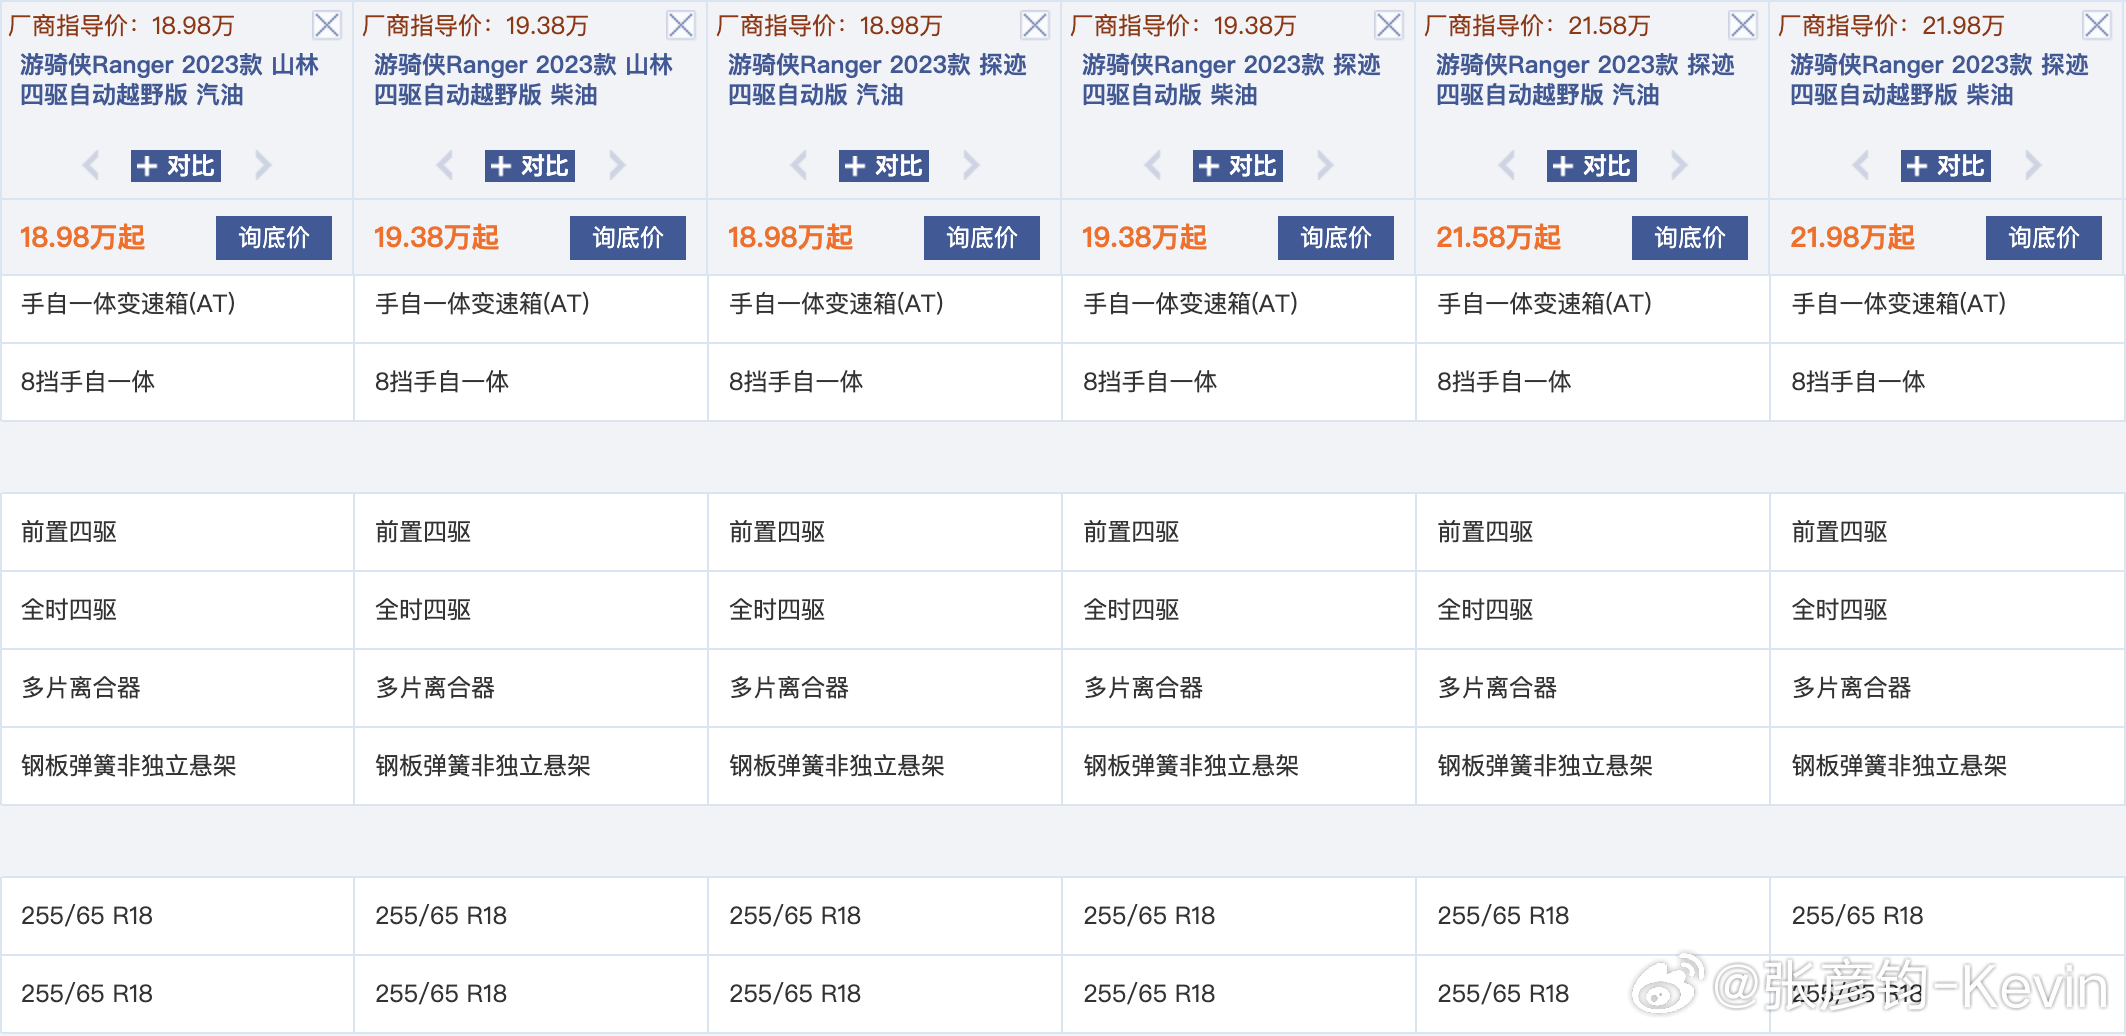Screen dimensions: 2126x1036
Task: Click 询底价 for the 21.58万 model
Action: [1690, 238]
